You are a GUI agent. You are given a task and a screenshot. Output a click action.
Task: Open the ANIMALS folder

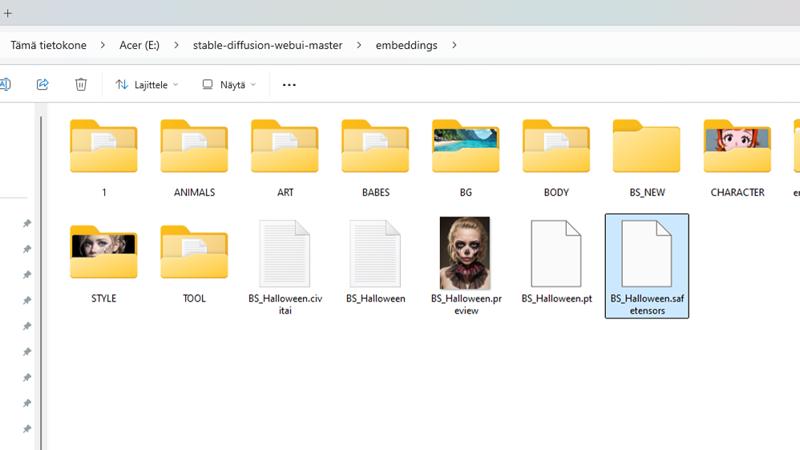point(194,158)
